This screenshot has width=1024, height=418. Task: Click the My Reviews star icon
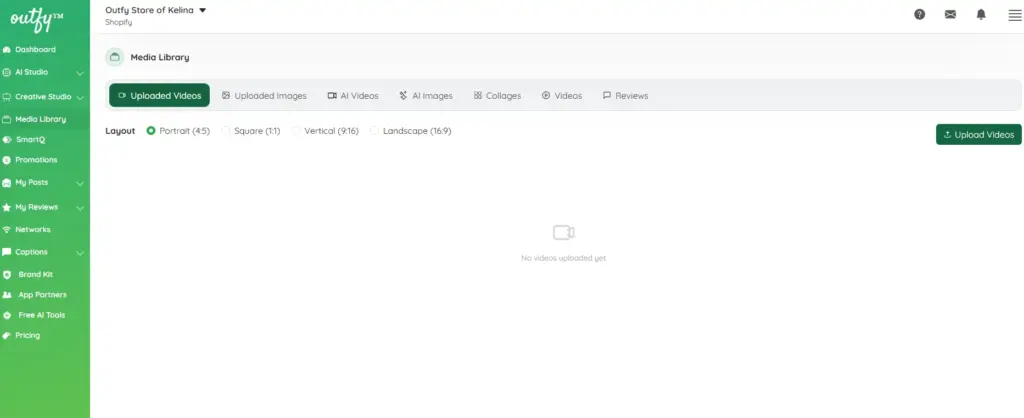[7, 207]
